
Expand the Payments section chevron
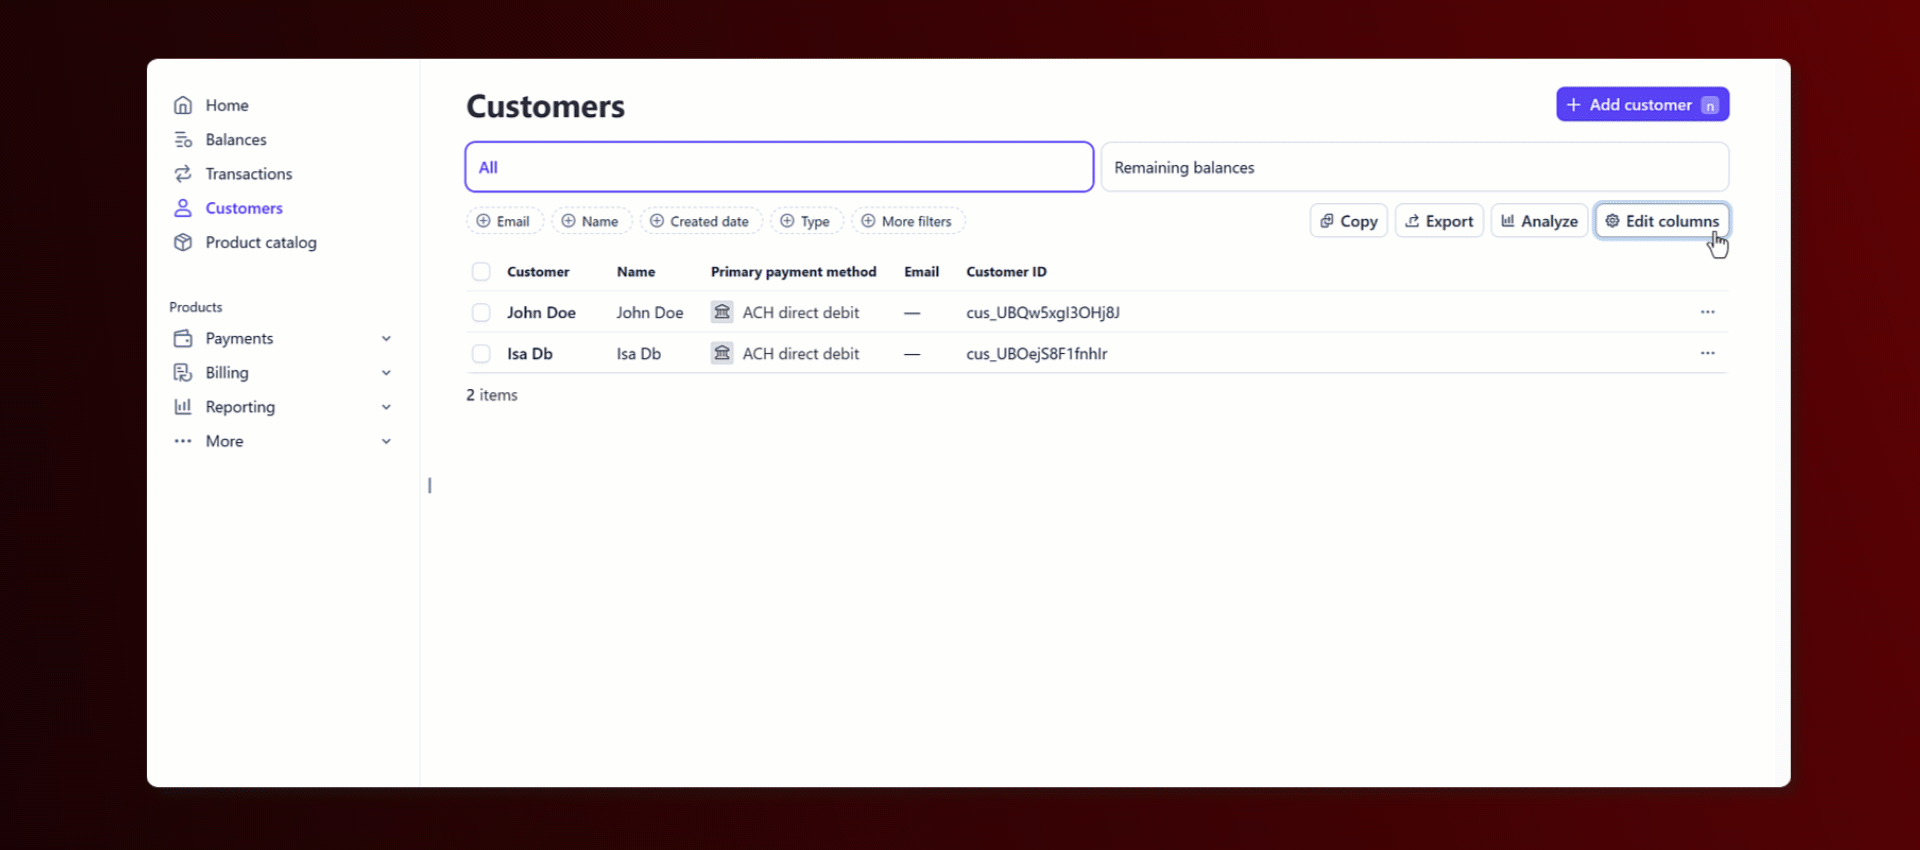click(x=386, y=339)
